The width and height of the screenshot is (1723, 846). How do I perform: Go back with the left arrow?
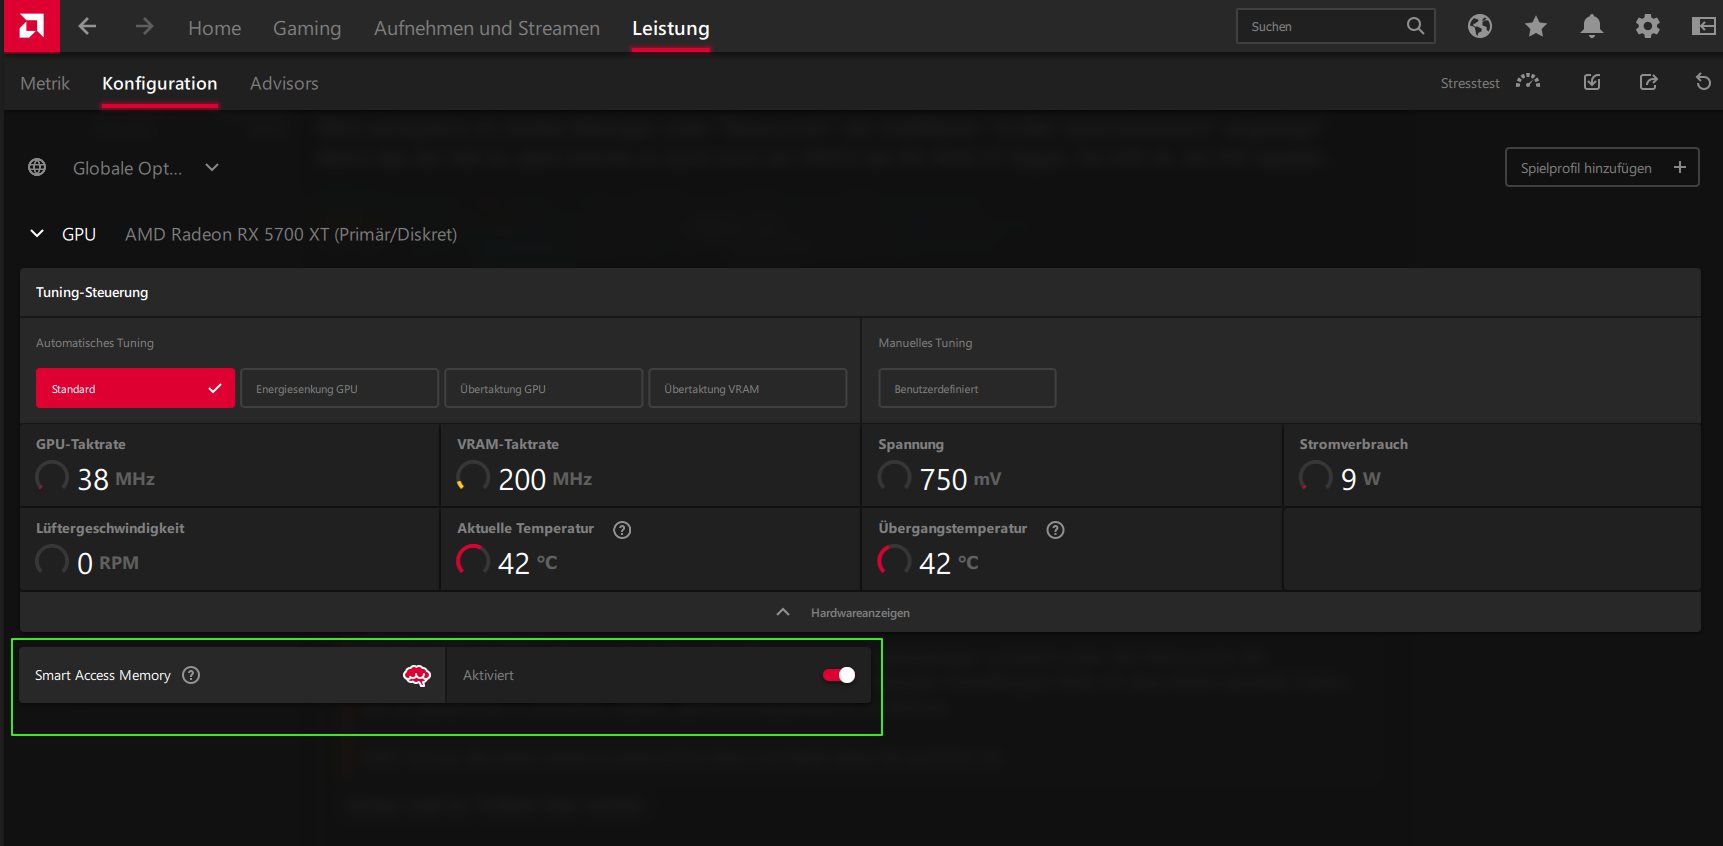click(x=87, y=26)
